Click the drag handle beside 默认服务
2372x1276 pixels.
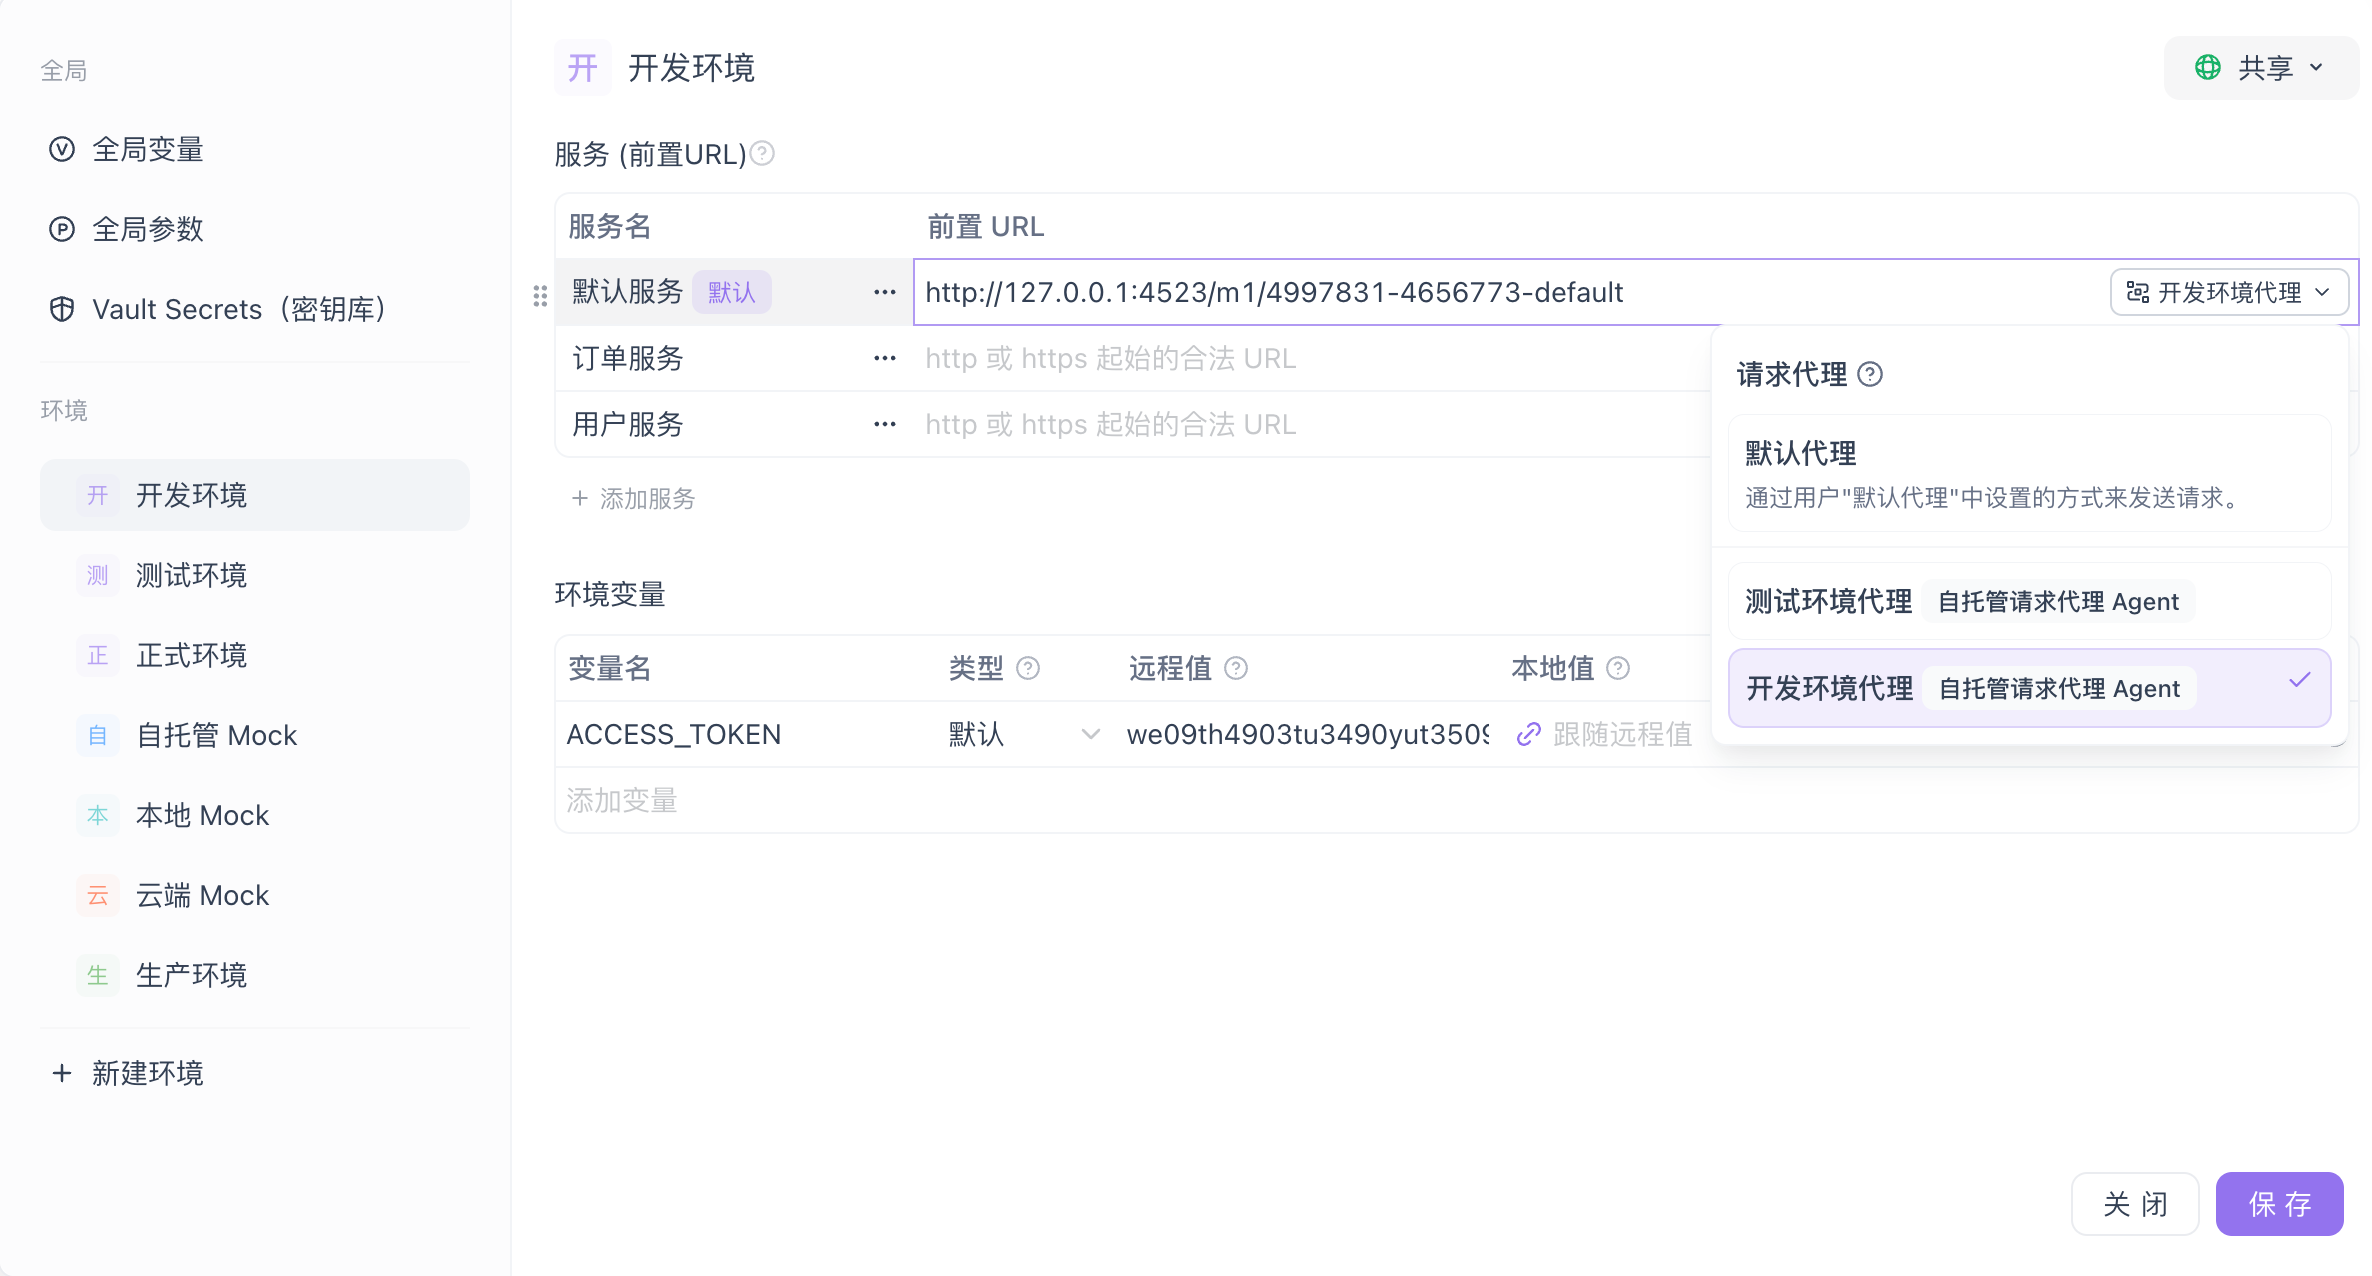point(540,293)
